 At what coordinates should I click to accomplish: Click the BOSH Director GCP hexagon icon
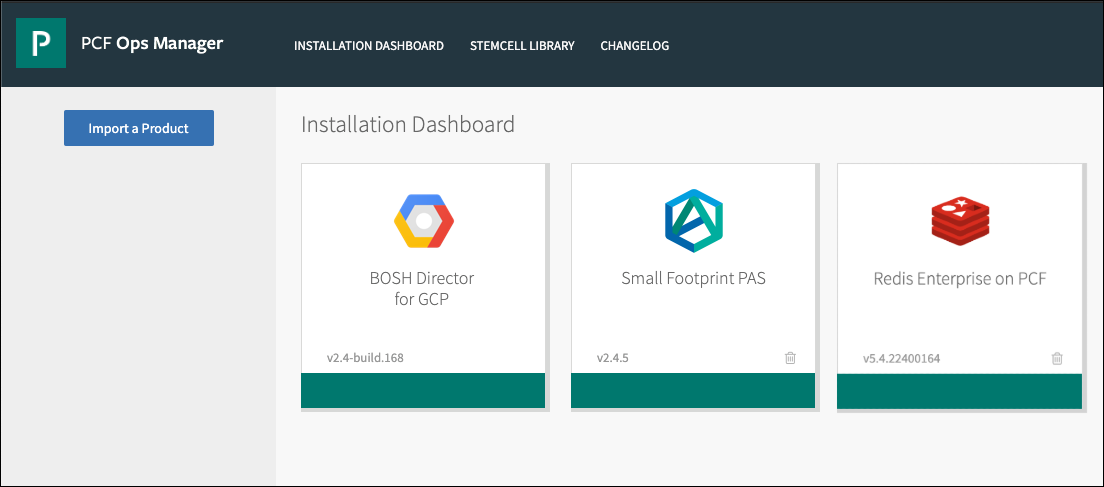point(423,221)
